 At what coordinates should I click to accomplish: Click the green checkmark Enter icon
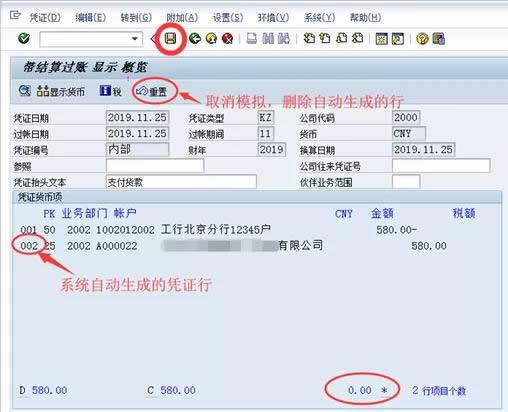[x=24, y=39]
